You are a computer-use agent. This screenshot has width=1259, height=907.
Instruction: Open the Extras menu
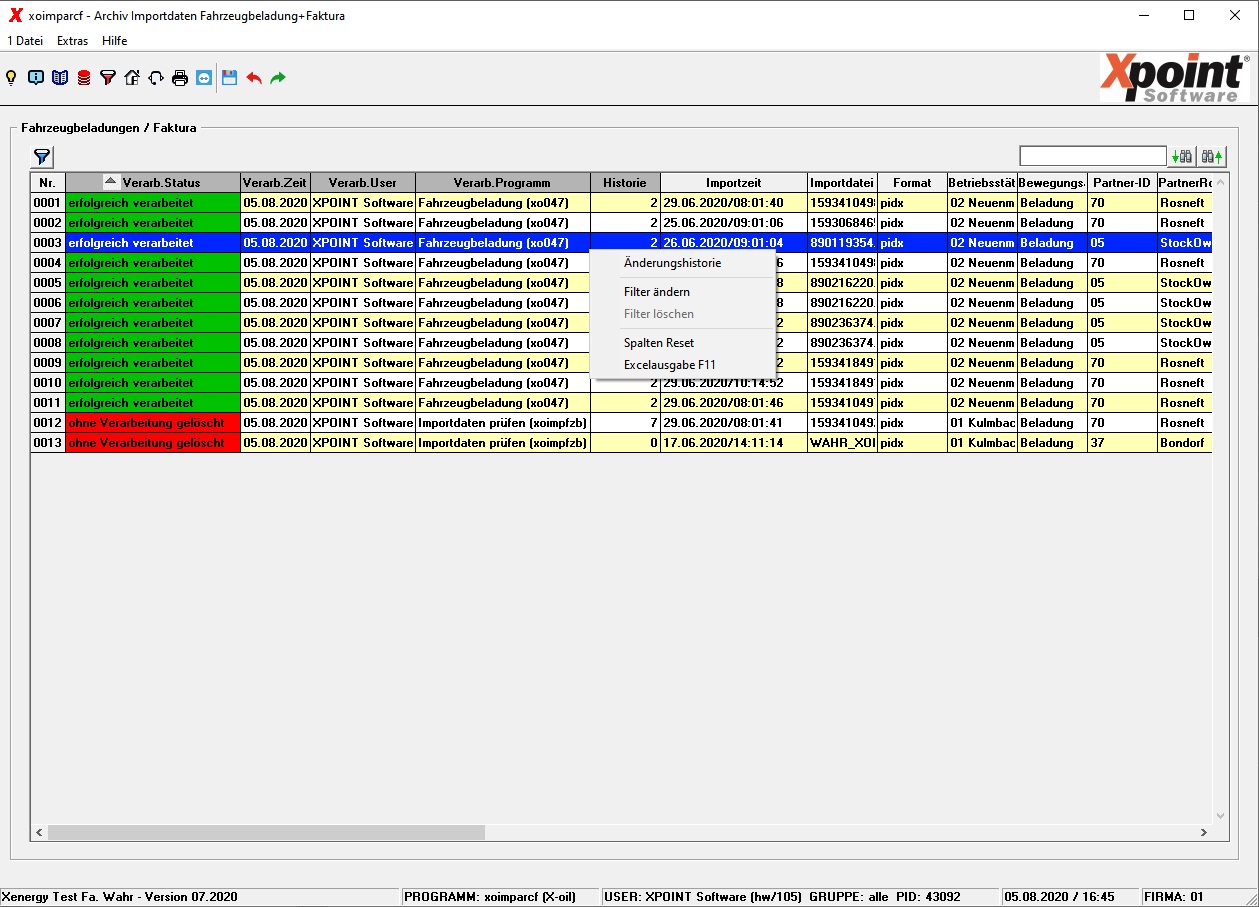pos(72,41)
